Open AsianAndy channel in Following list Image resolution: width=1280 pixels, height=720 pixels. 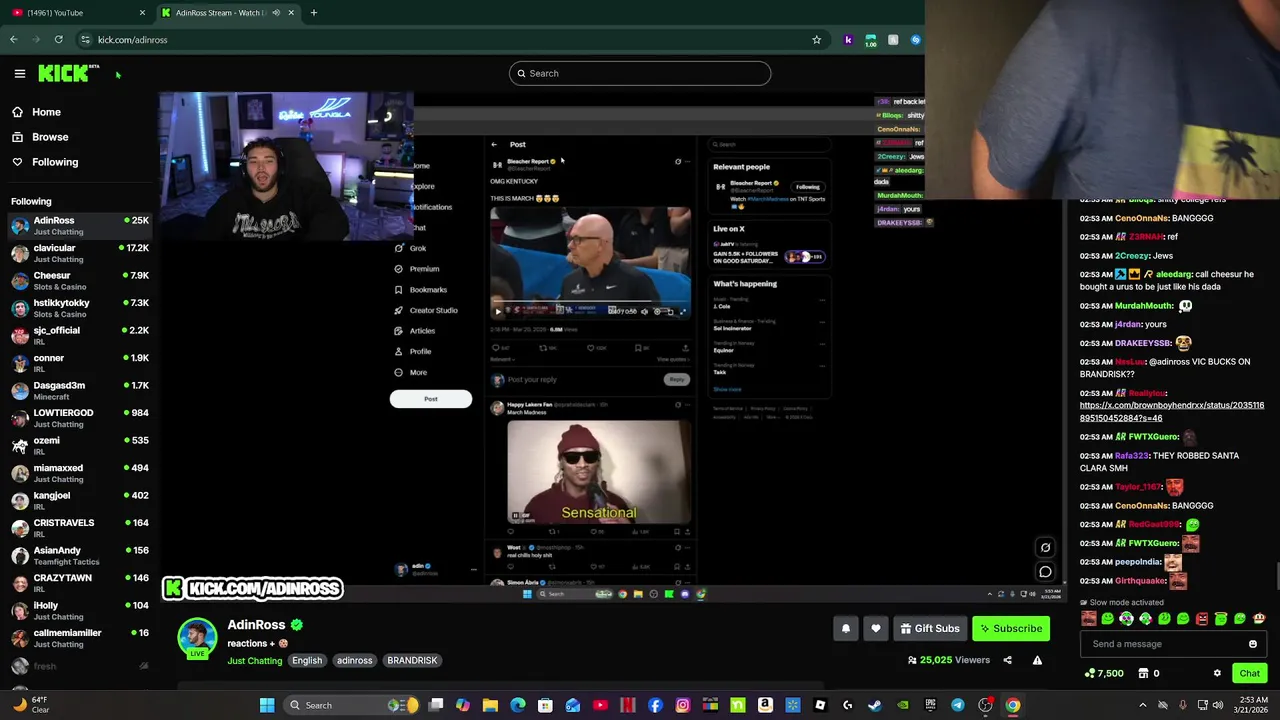pyautogui.click(x=80, y=556)
